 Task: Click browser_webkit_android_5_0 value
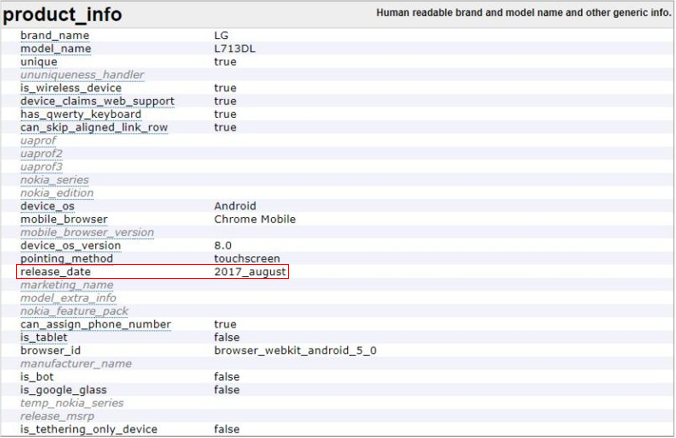tap(295, 350)
